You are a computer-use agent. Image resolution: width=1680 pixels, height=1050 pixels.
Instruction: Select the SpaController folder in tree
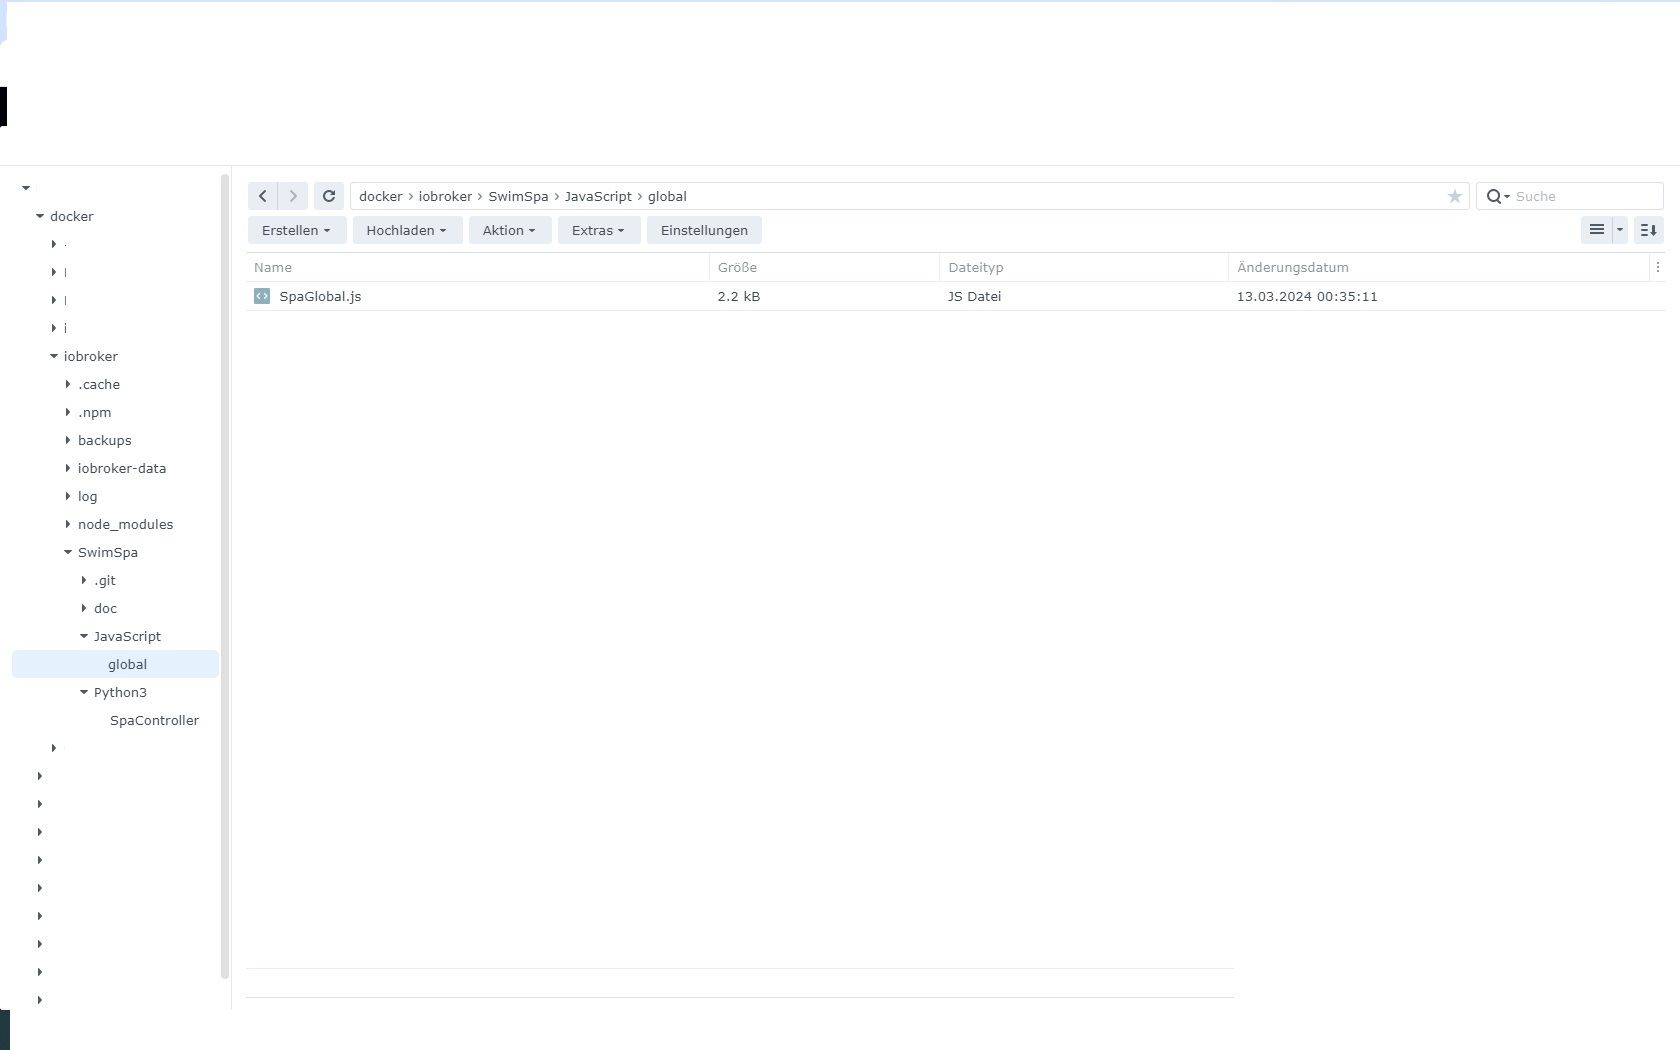coord(154,720)
